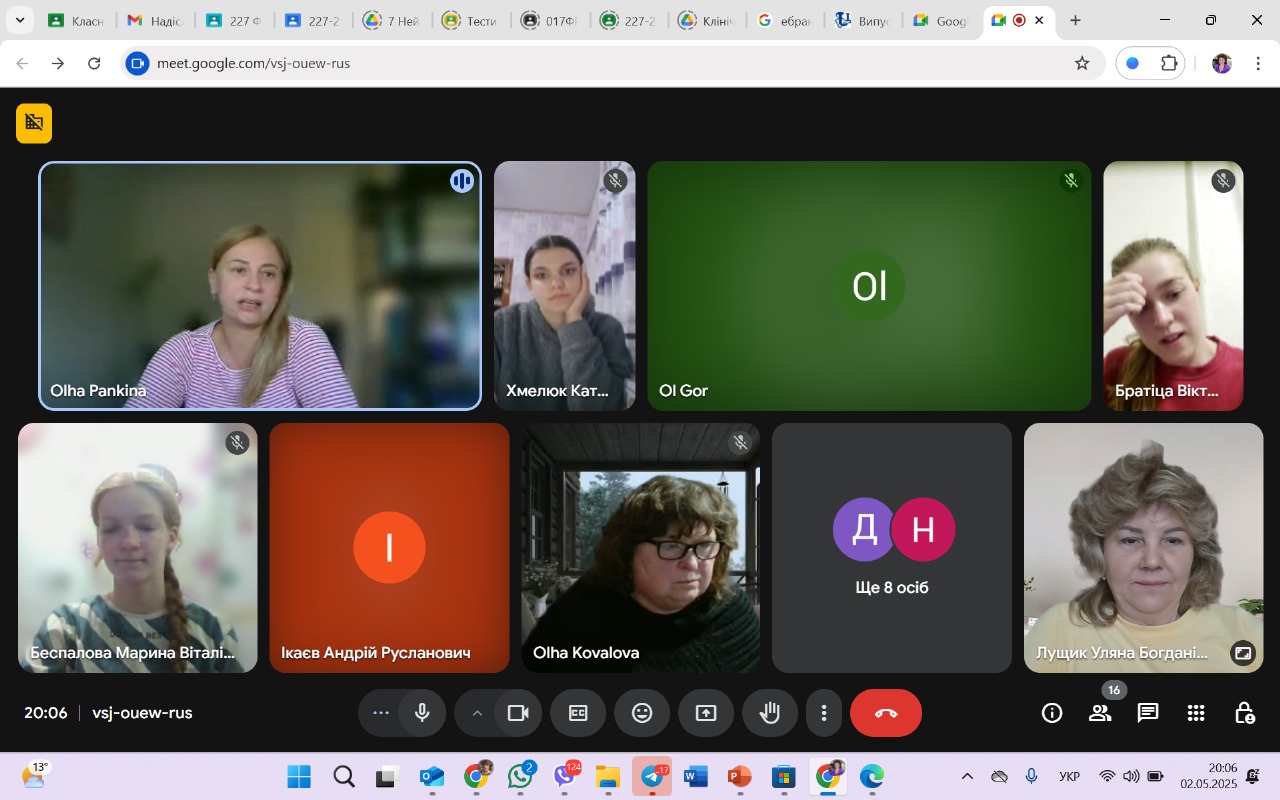The height and width of the screenshot is (800, 1280).
Task: Go back to previous page
Action: coord(22,63)
